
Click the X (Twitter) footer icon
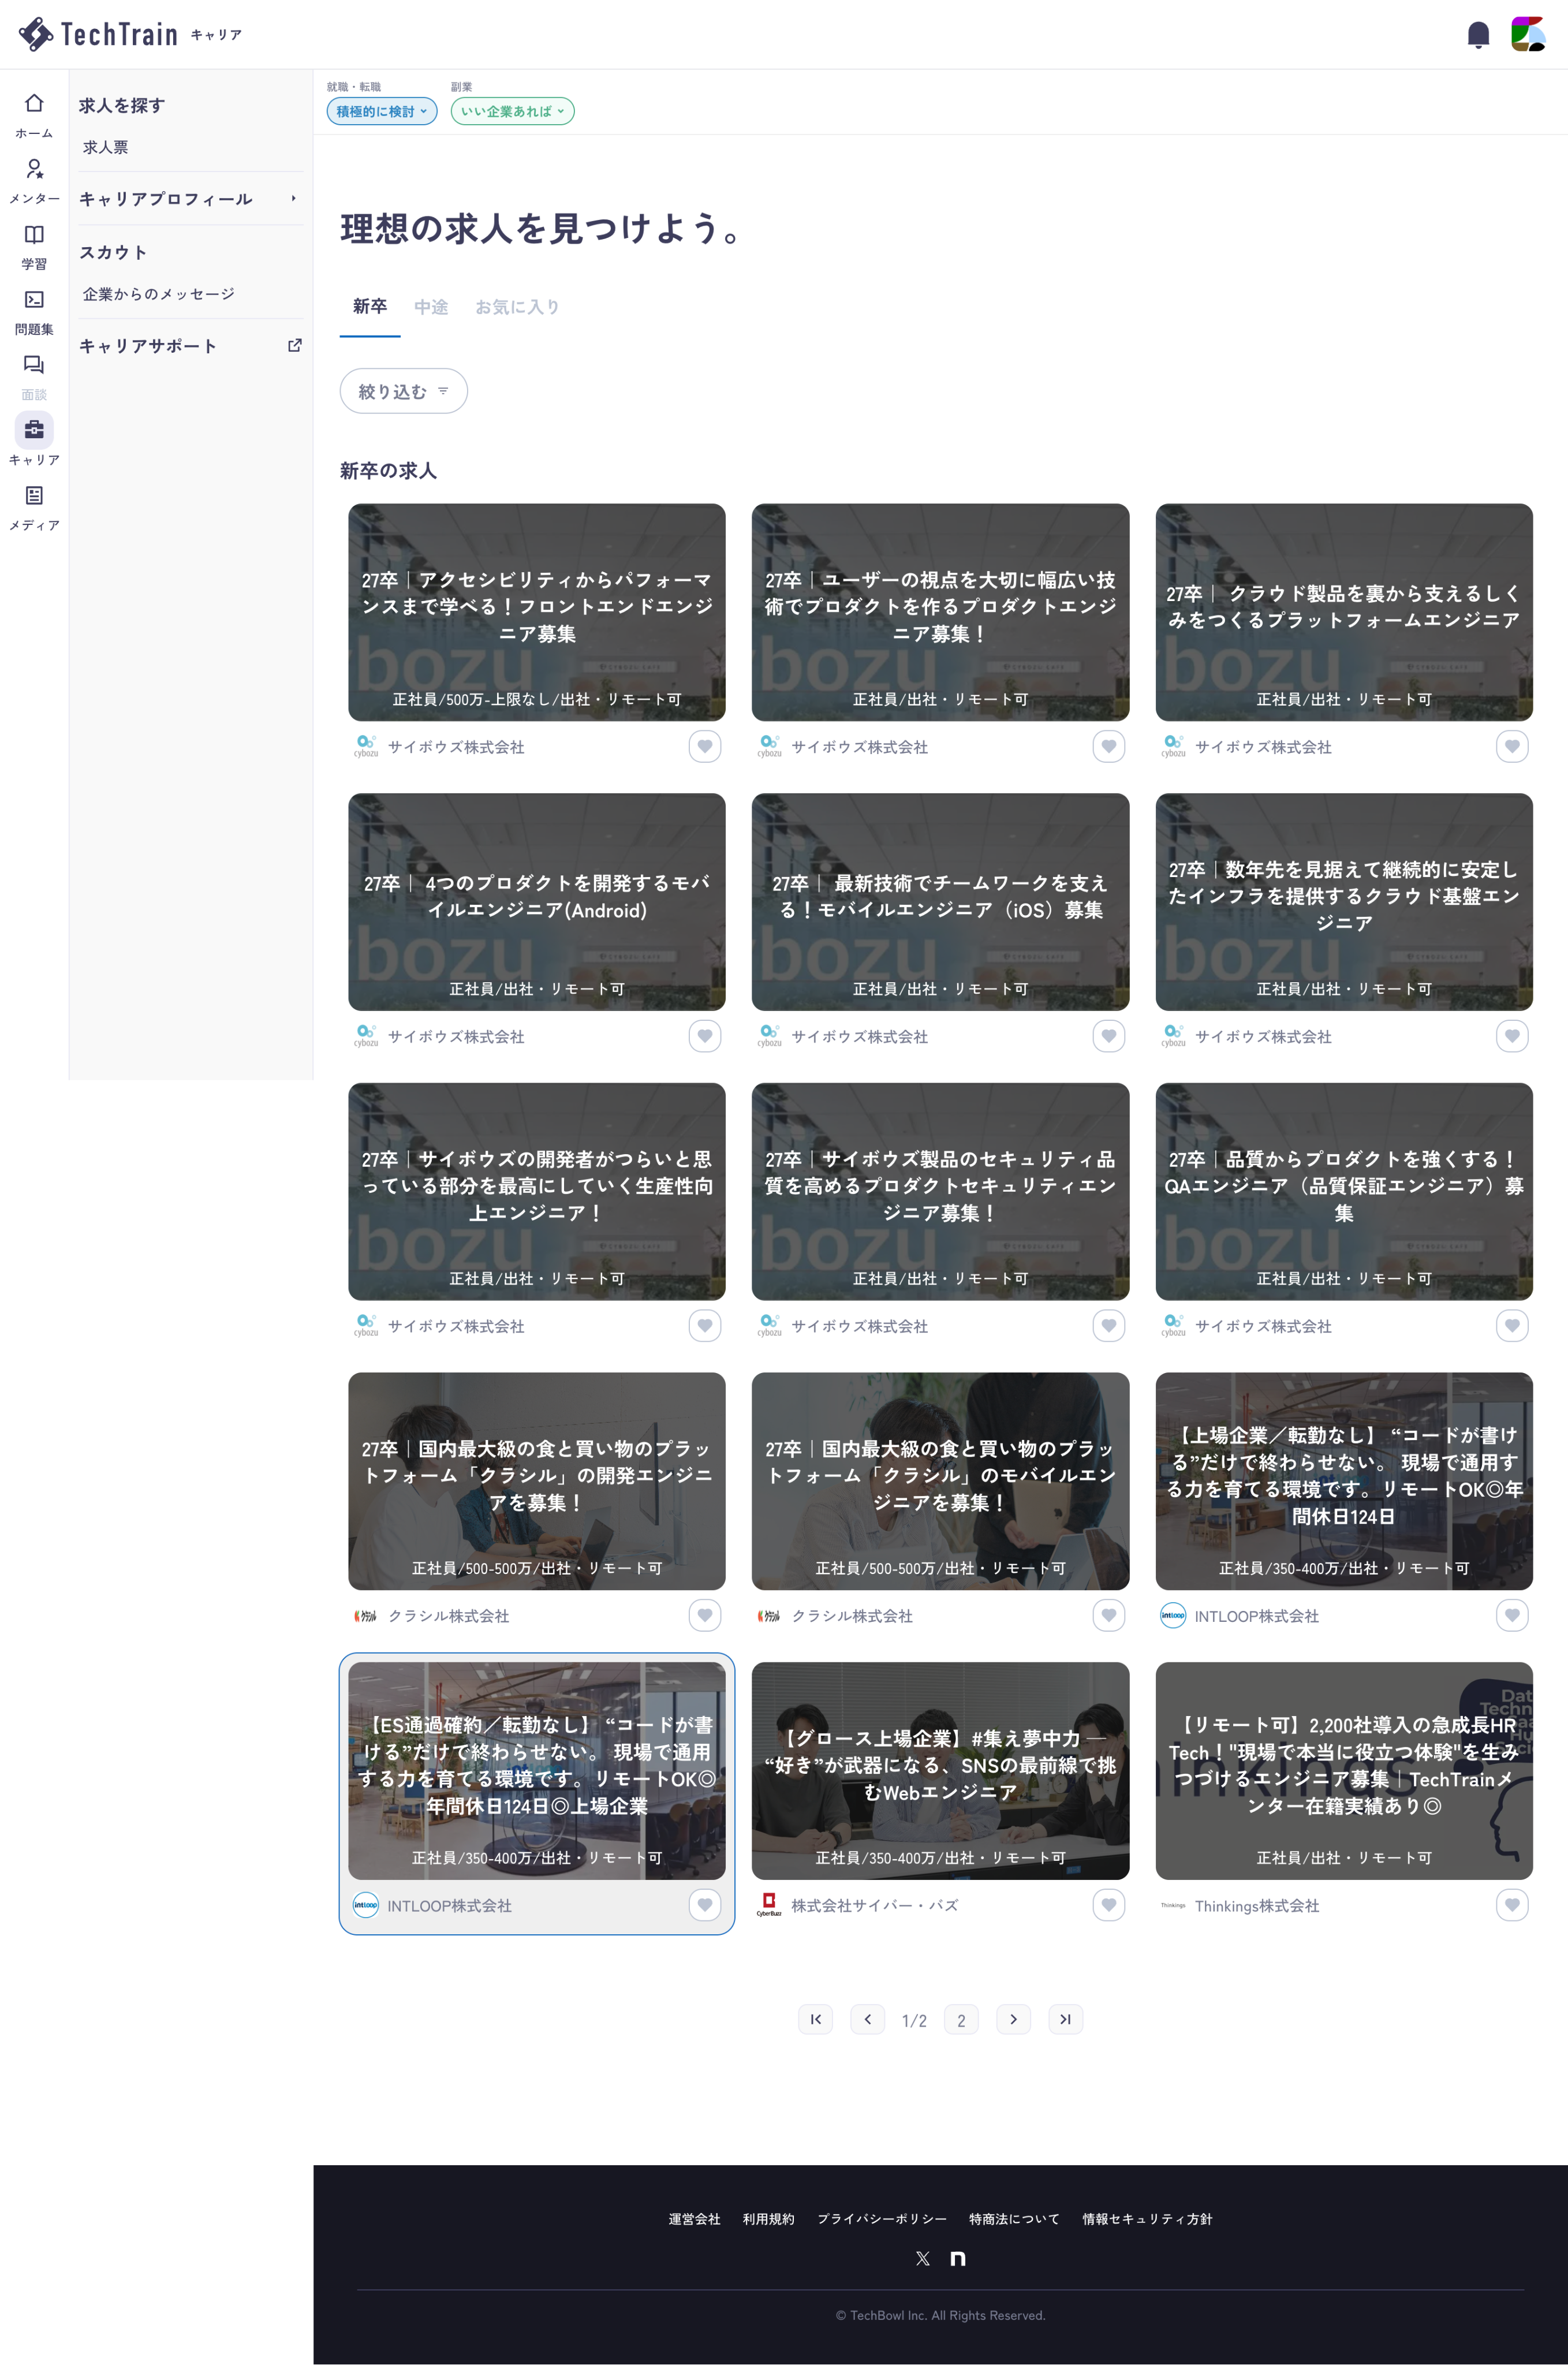pos(922,2258)
